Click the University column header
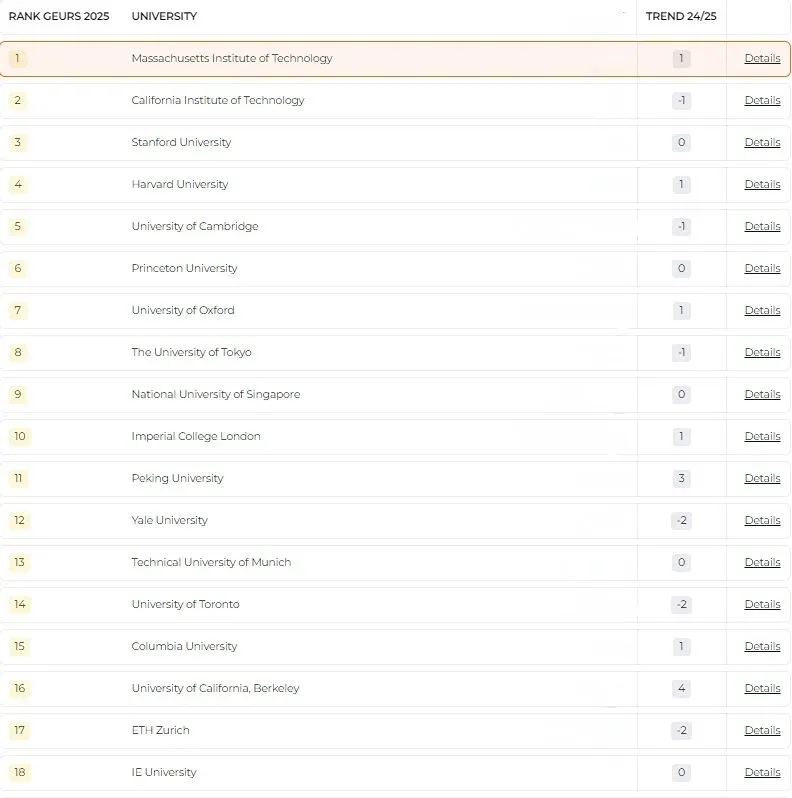This screenshot has height=798, width=792. 164,16
